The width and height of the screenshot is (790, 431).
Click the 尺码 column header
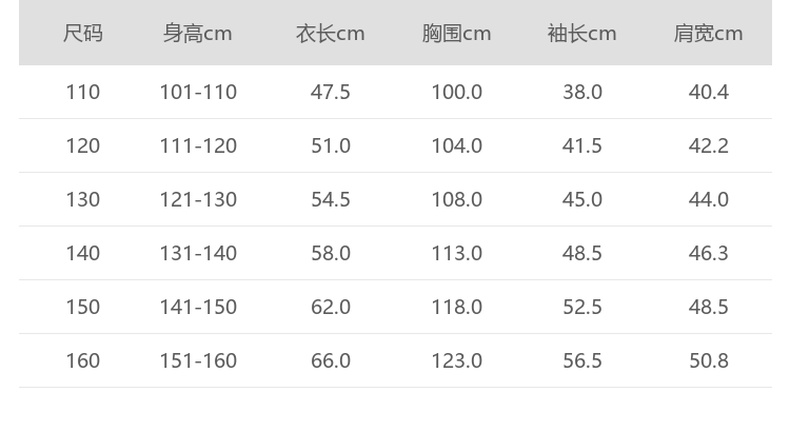click(83, 33)
